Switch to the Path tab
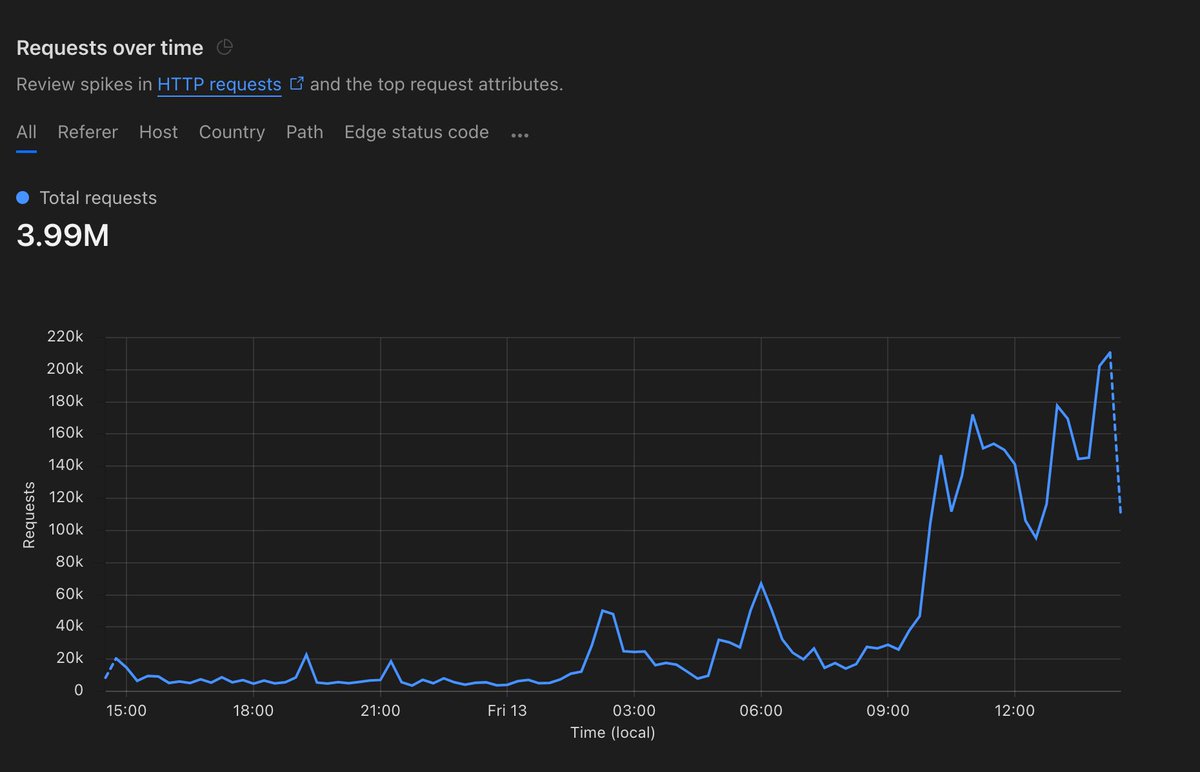 (x=305, y=132)
